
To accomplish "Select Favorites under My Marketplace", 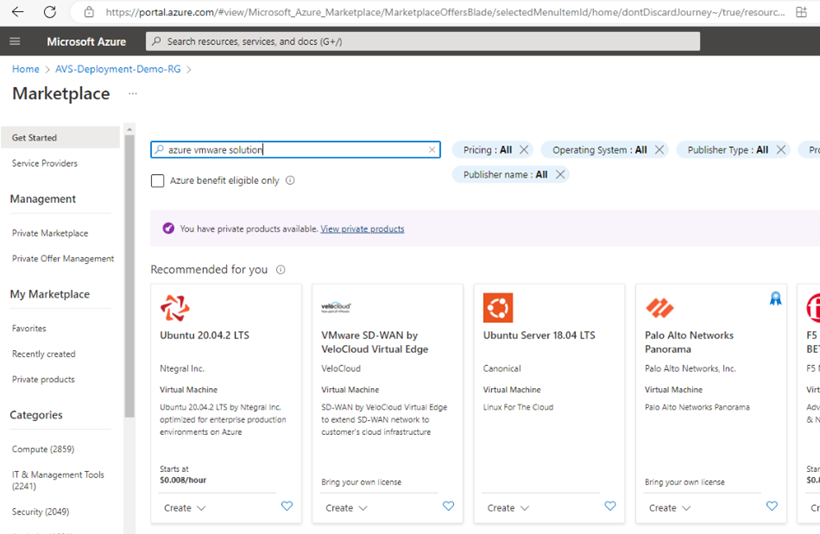I will (x=29, y=328).
